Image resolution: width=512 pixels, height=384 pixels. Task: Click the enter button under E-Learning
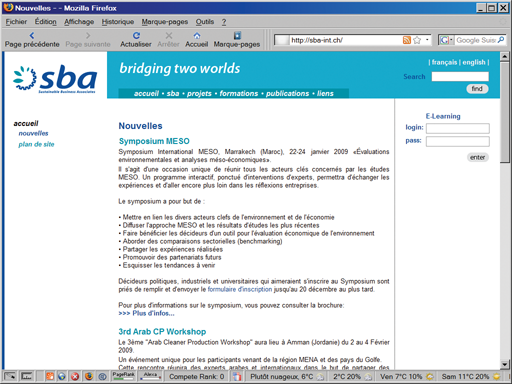pos(478,157)
